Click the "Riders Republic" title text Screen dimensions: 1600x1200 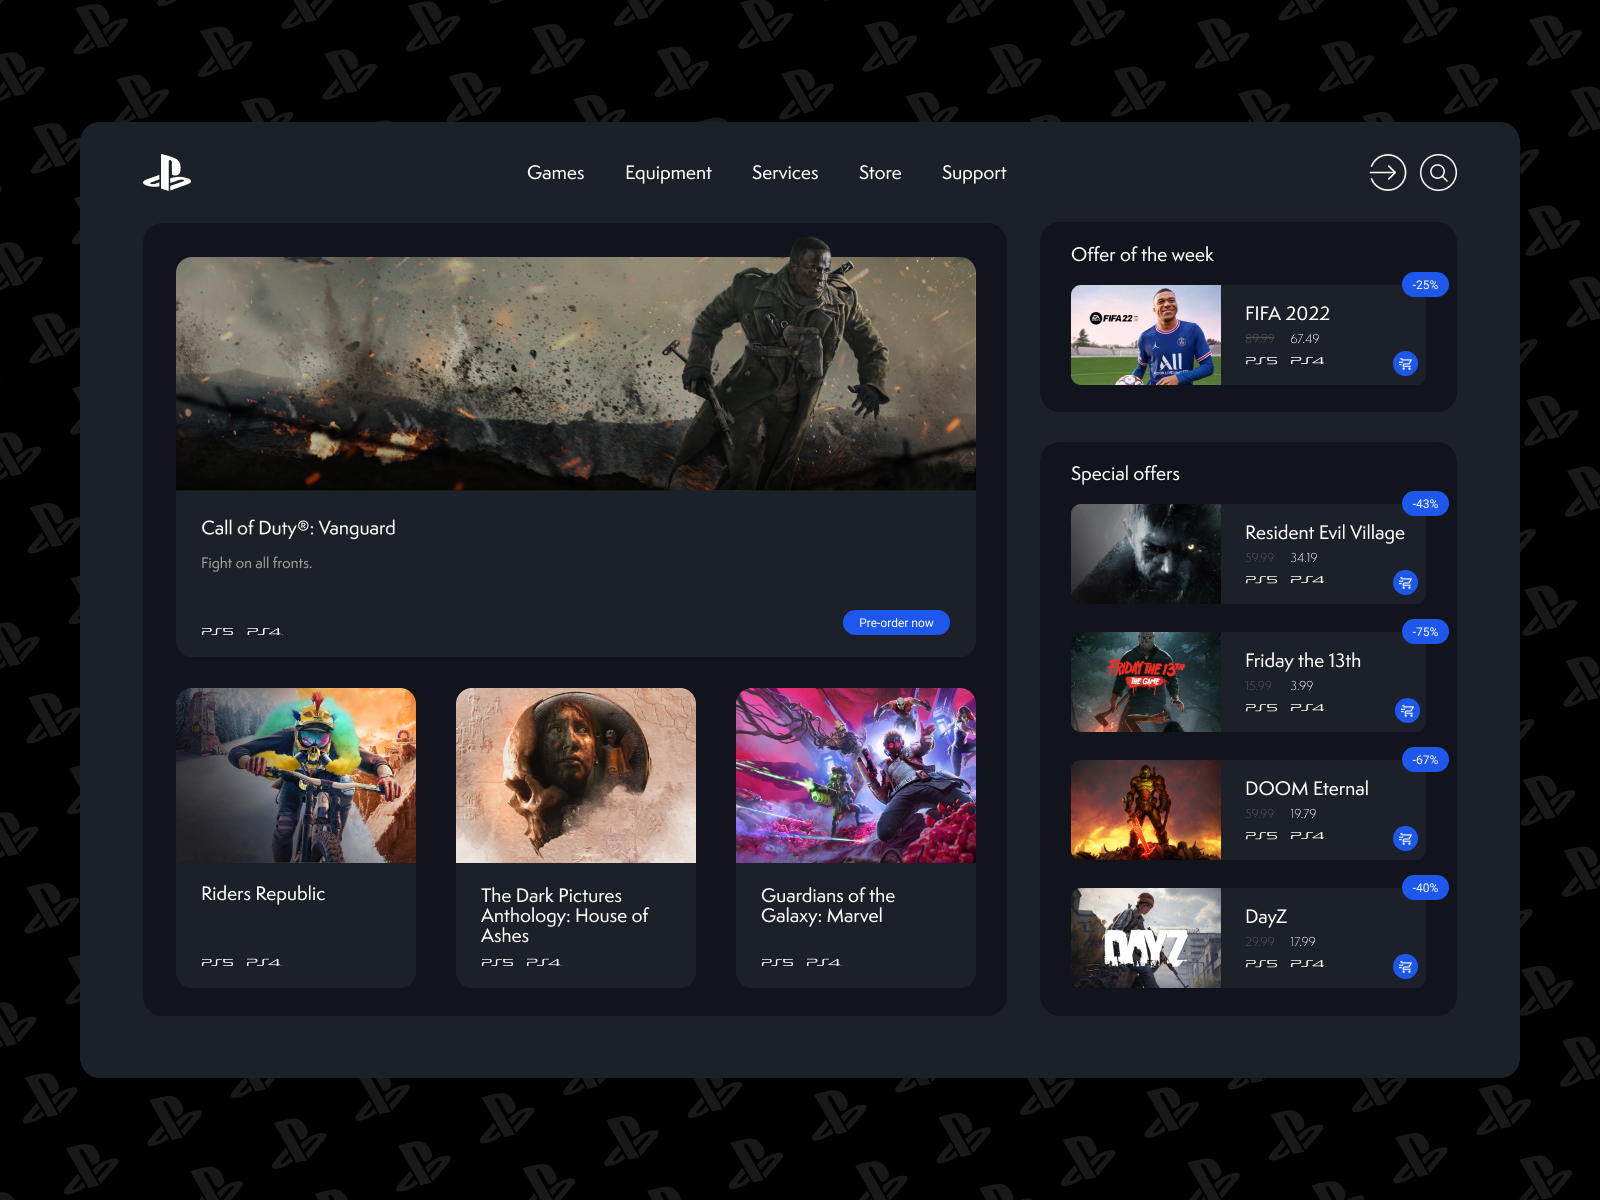pos(263,894)
